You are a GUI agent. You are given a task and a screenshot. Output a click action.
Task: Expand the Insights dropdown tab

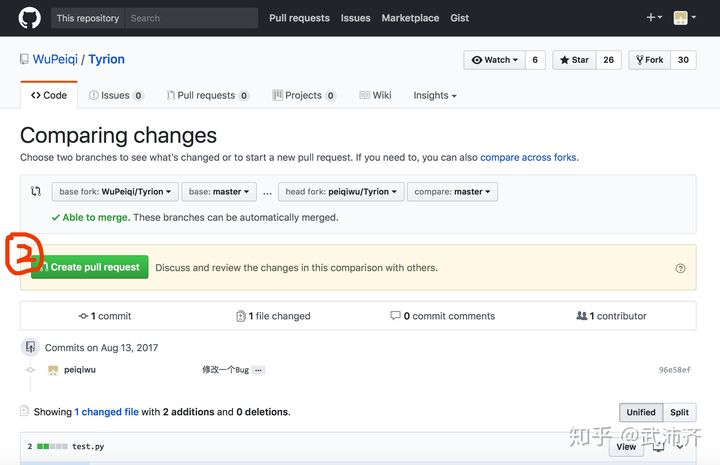click(x=435, y=95)
